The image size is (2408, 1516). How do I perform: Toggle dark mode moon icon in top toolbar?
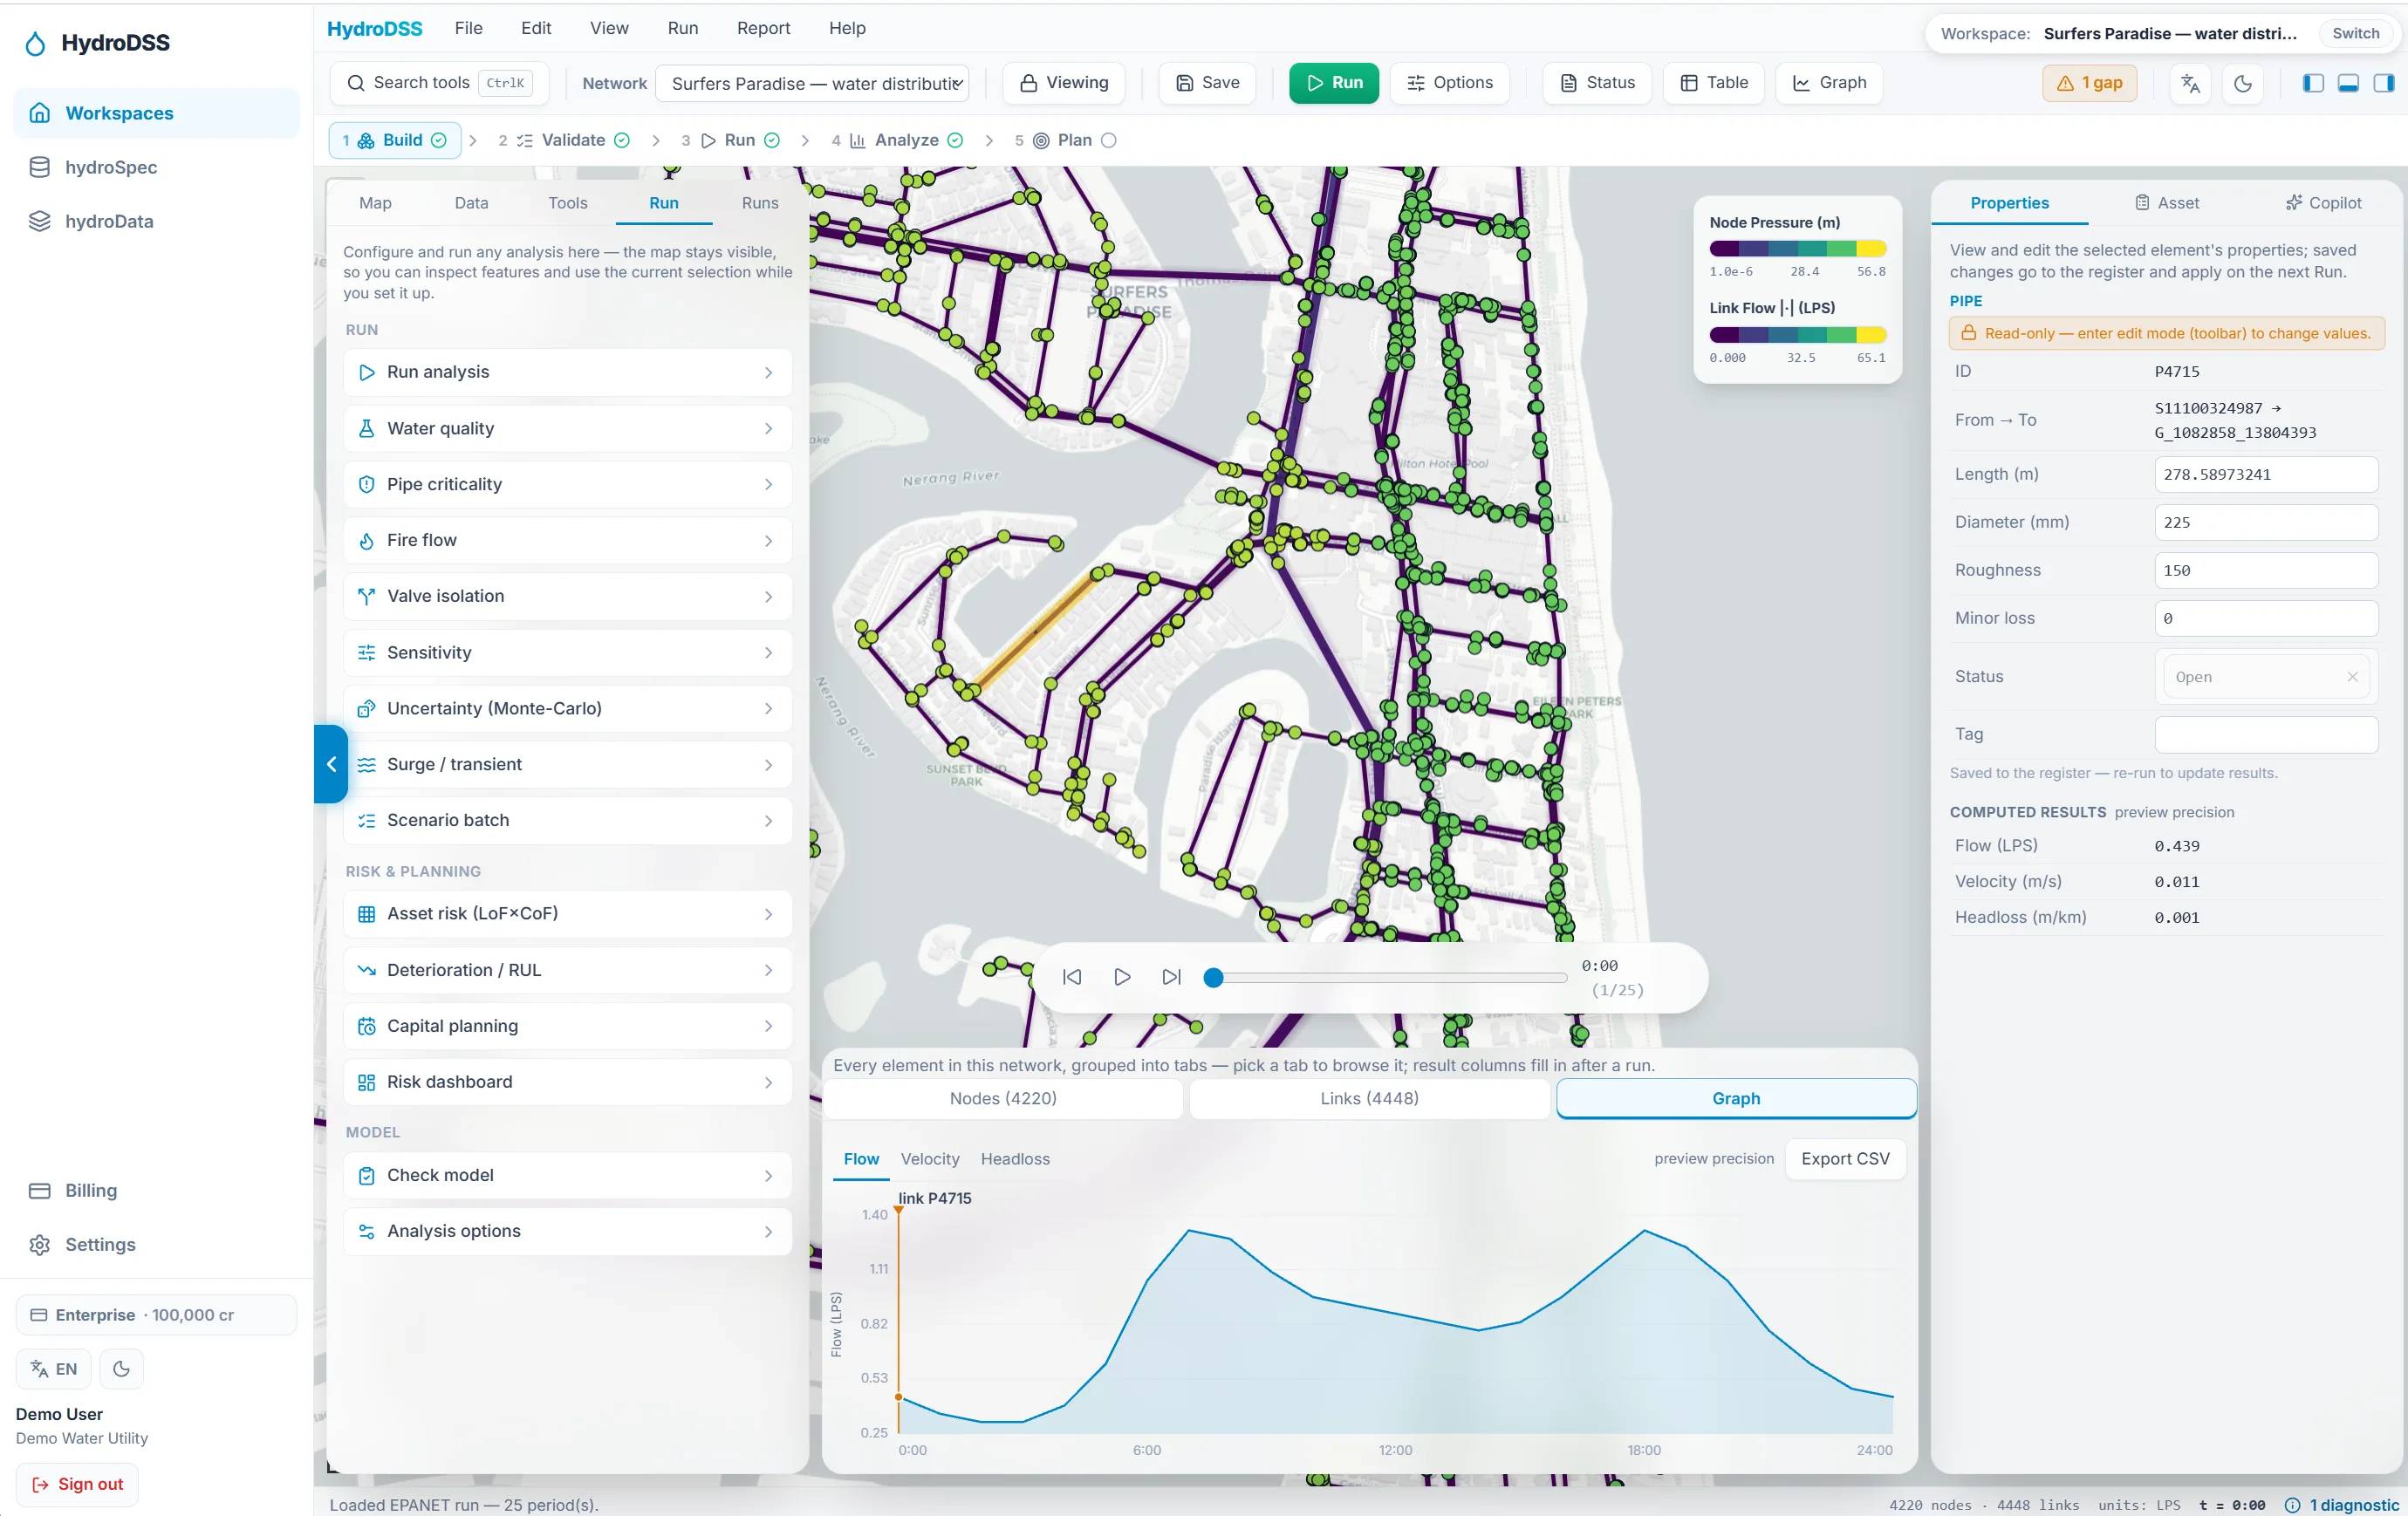2243,83
